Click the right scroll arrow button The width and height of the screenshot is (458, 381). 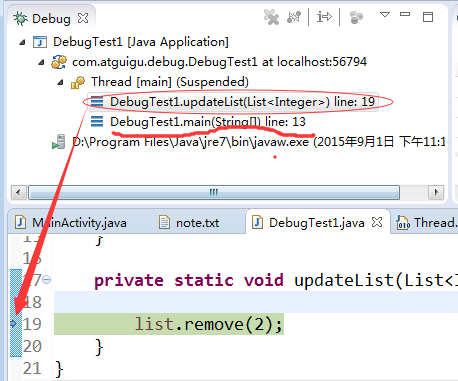click(x=436, y=192)
